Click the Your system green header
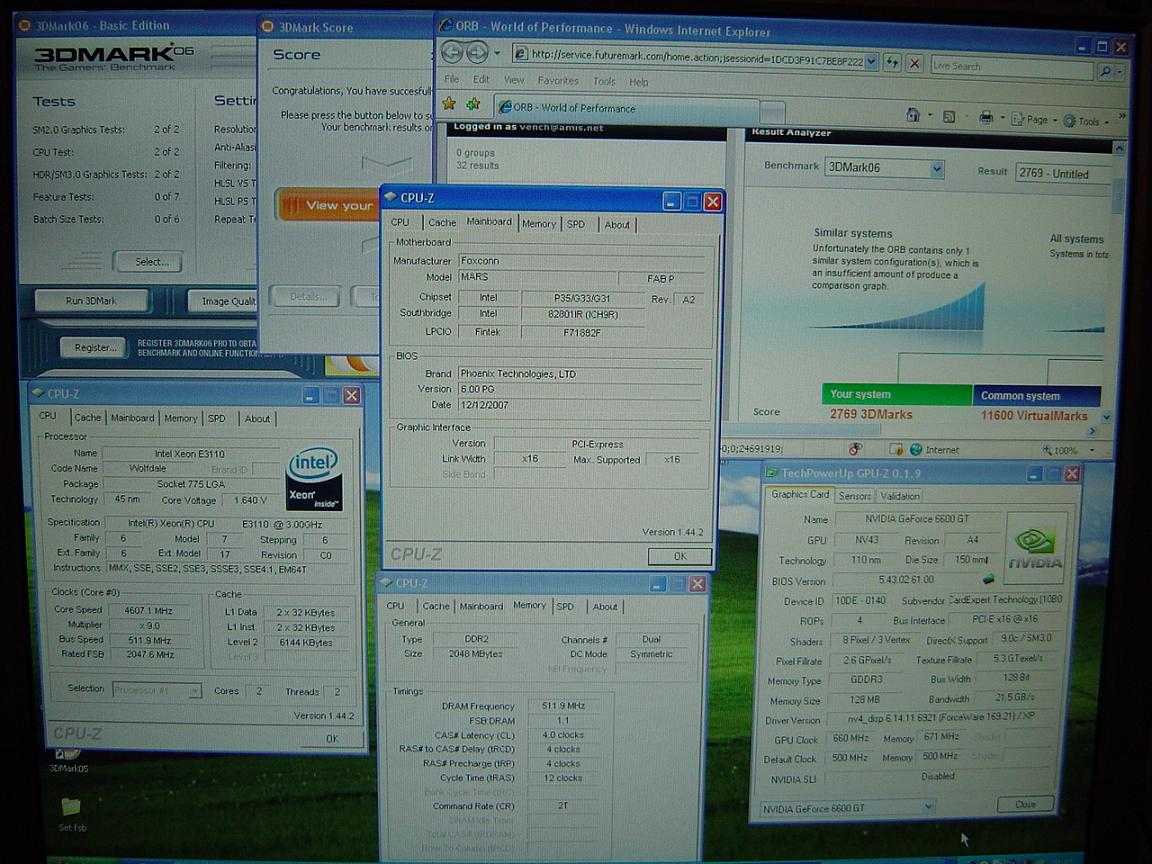The height and width of the screenshot is (864, 1152). point(896,395)
